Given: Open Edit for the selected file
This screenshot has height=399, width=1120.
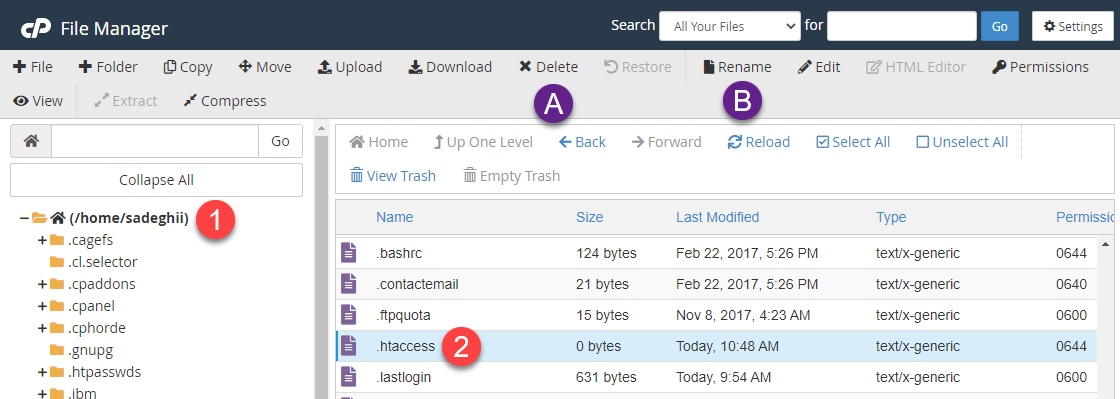Looking at the screenshot, I should coord(819,67).
